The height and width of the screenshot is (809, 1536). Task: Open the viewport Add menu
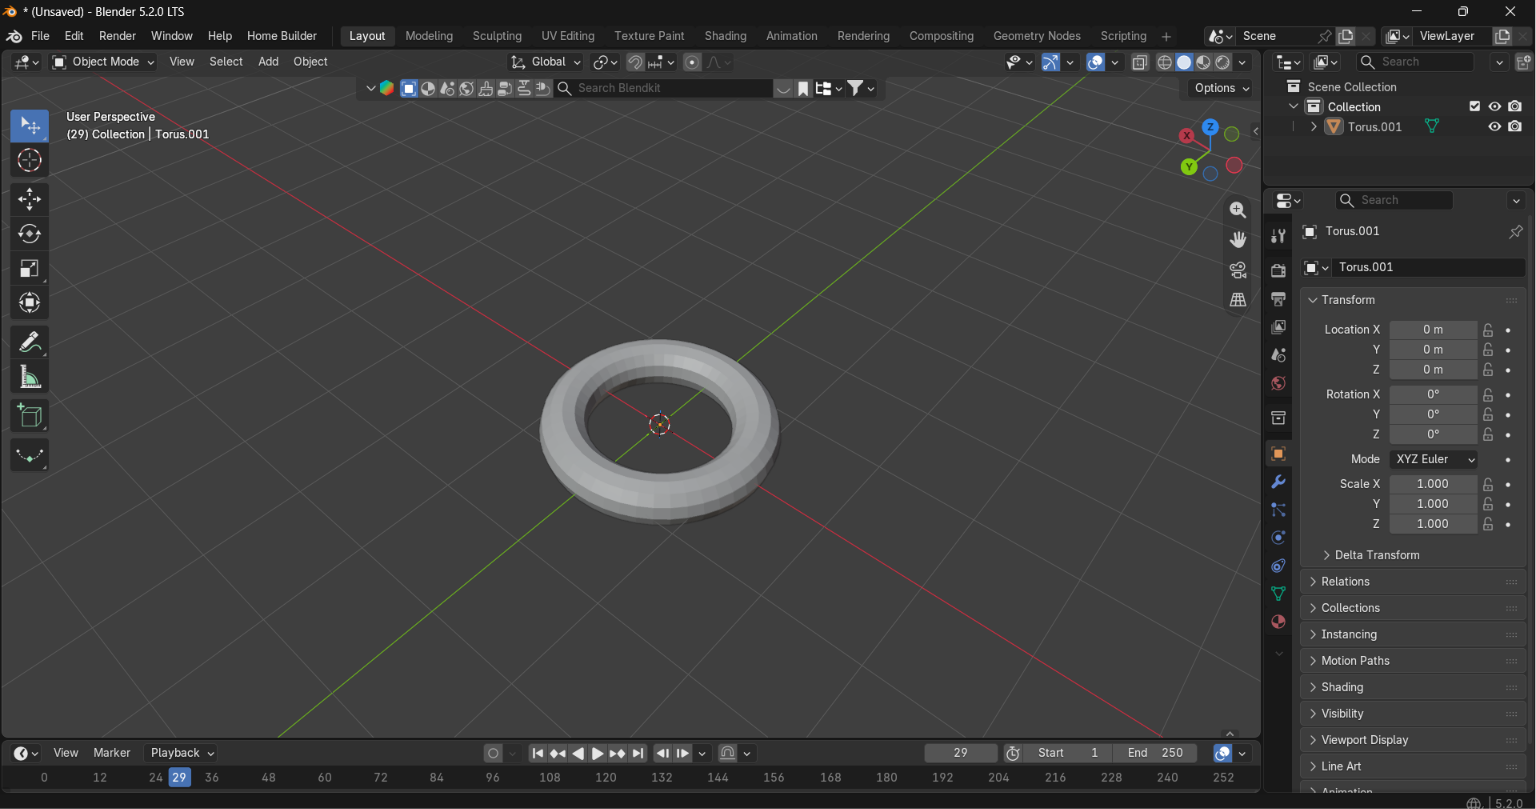(268, 62)
